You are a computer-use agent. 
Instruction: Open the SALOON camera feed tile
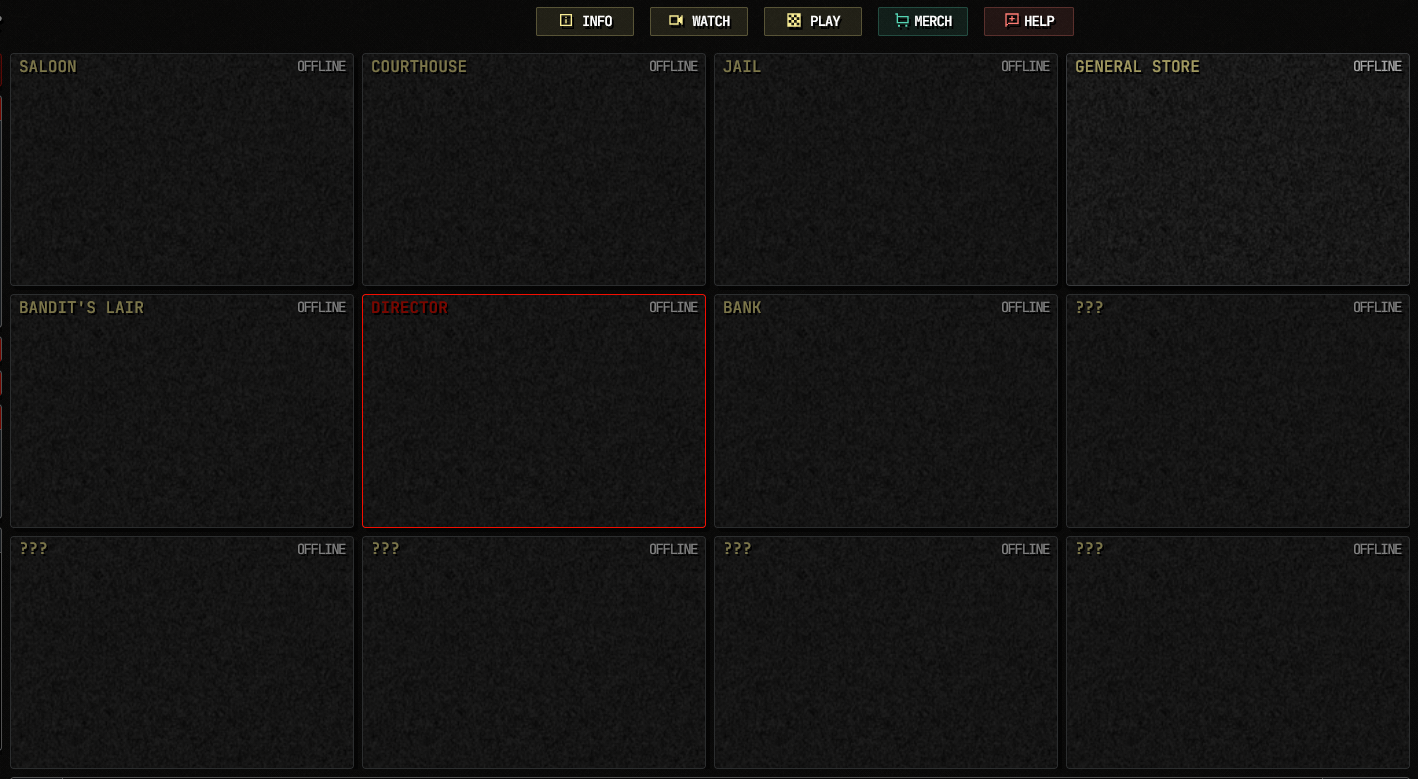coord(182,170)
